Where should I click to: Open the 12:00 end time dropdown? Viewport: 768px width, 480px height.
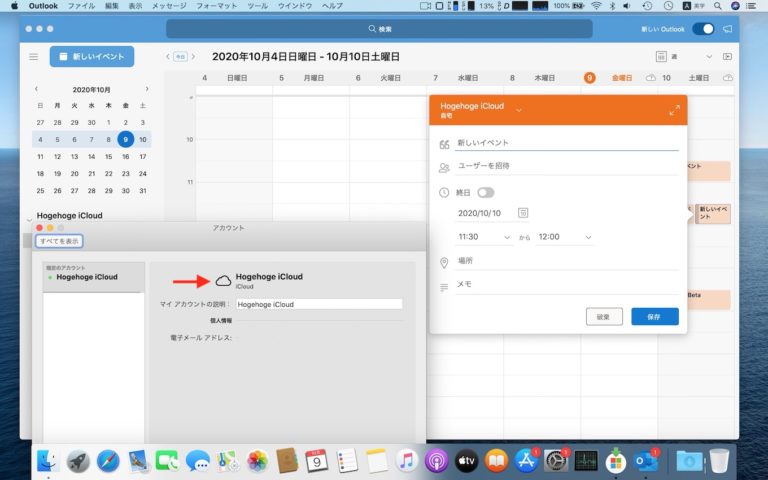[x=564, y=237]
